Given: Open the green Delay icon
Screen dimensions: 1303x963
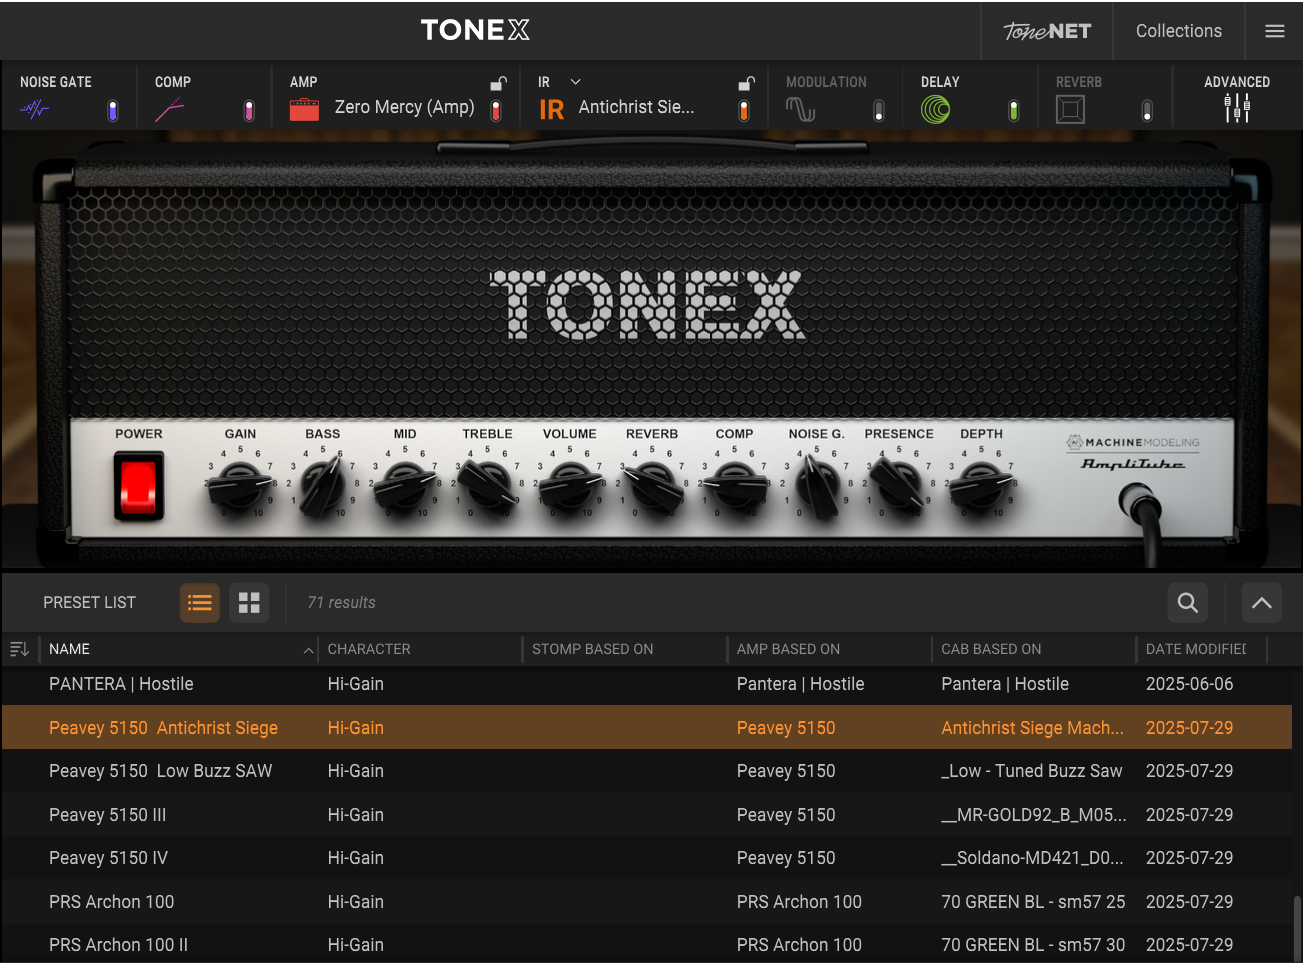Looking at the screenshot, I should click(935, 109).
